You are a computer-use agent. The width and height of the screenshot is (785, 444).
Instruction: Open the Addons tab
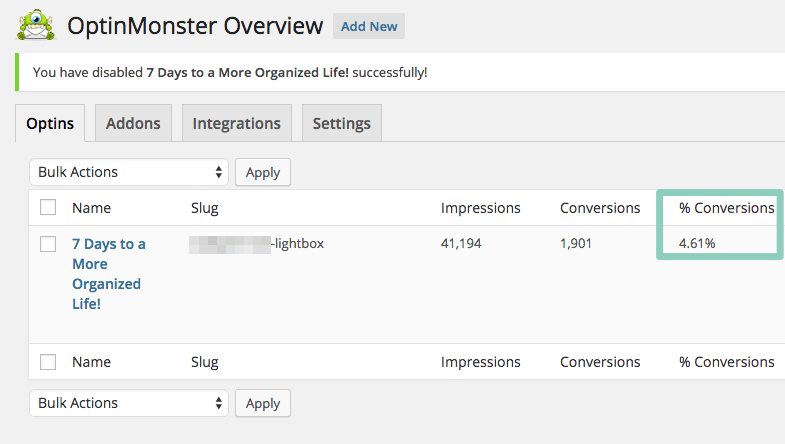tap(133, 123)
